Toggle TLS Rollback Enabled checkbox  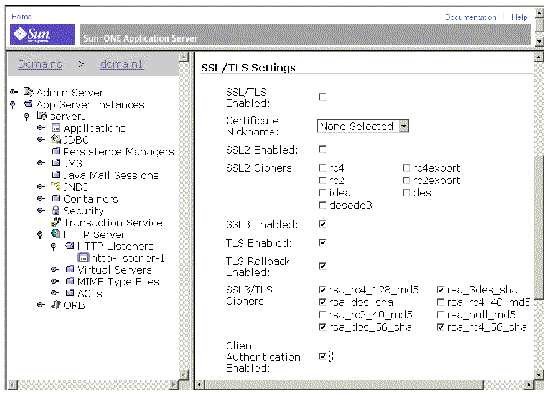pyautogui.click(x=322, y=266)
